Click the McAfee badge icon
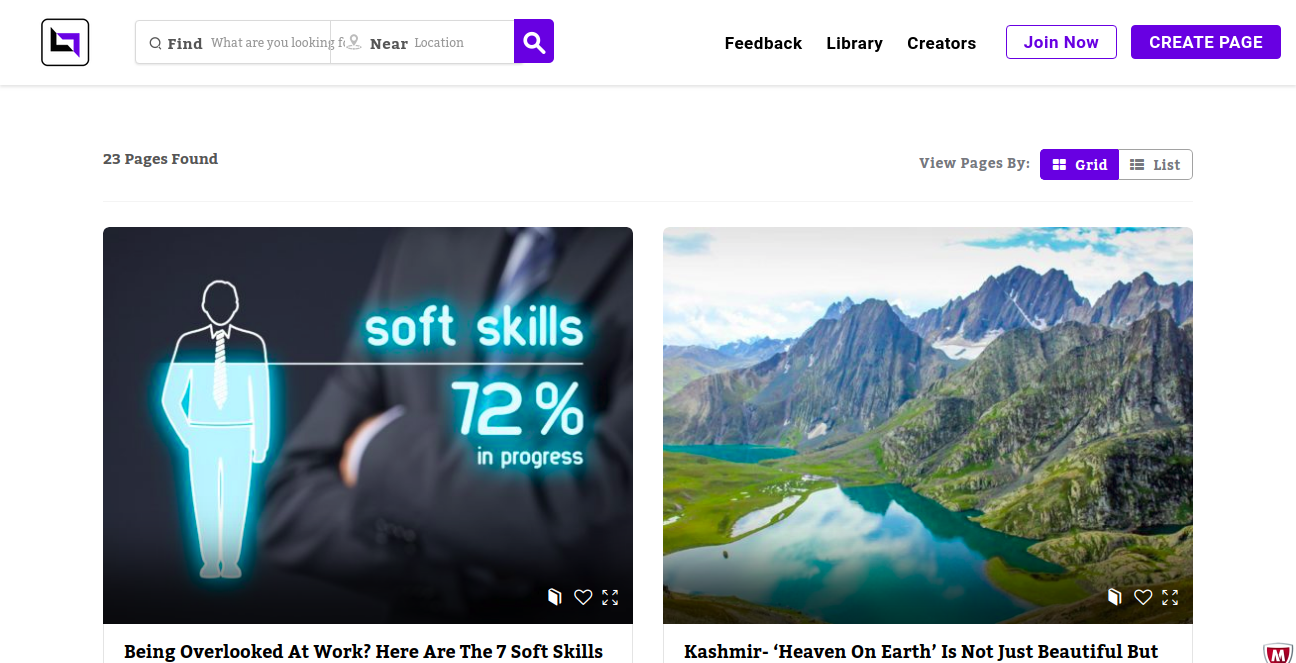This screenshot has width=1296, height=663. [1278, 653]
